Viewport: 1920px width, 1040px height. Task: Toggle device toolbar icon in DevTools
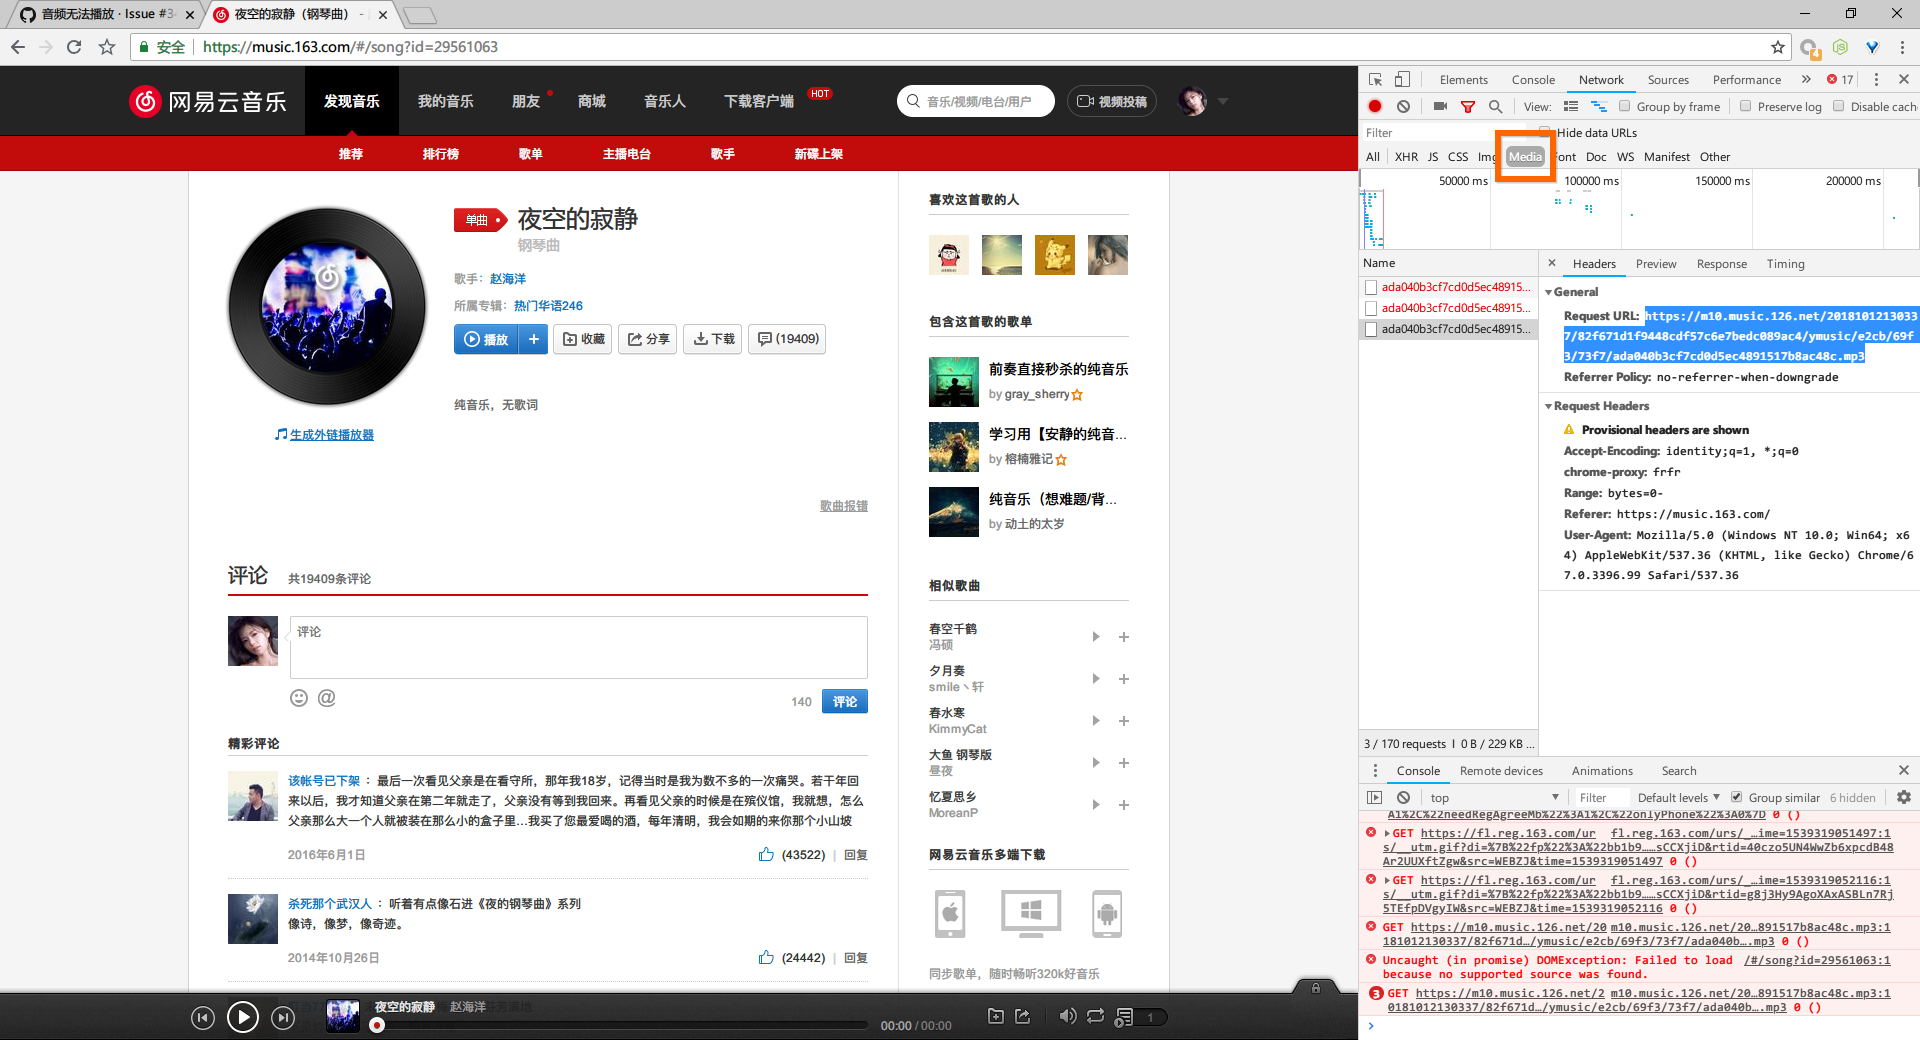[1402, 79]
